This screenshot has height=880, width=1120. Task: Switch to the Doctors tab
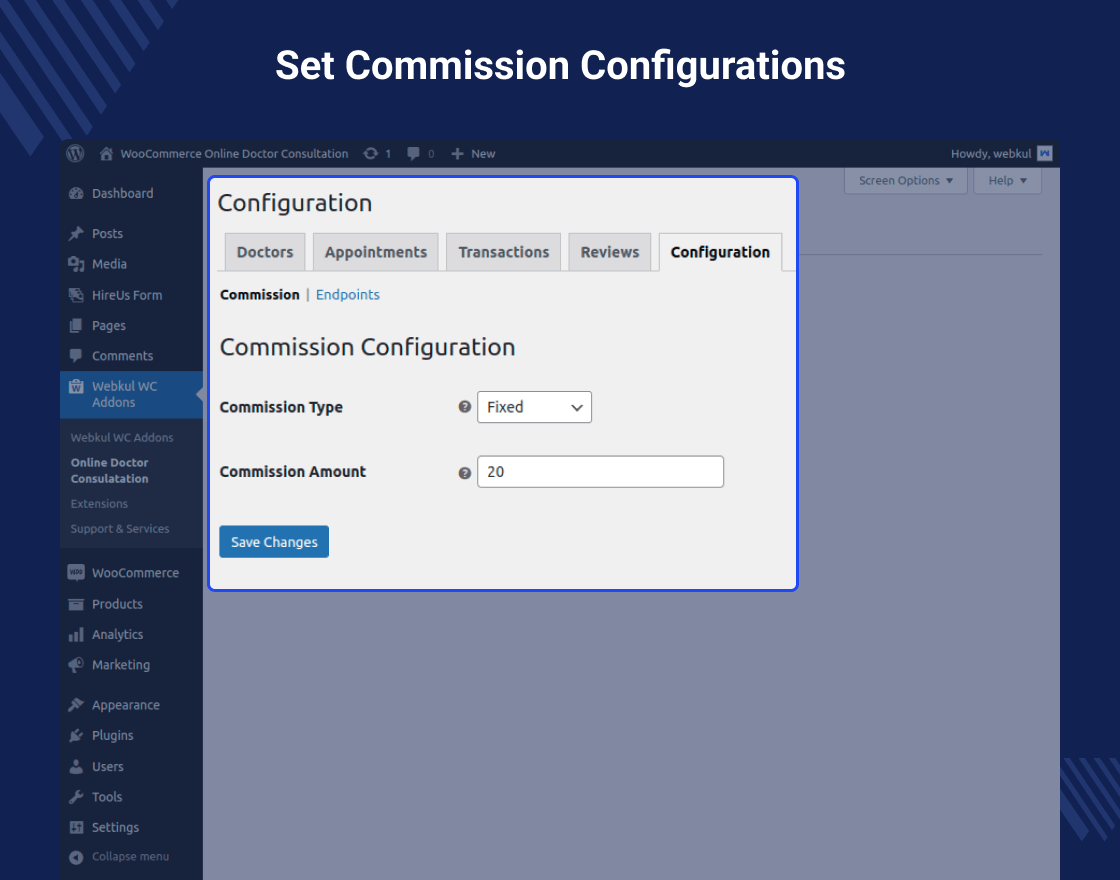(265, 252)
